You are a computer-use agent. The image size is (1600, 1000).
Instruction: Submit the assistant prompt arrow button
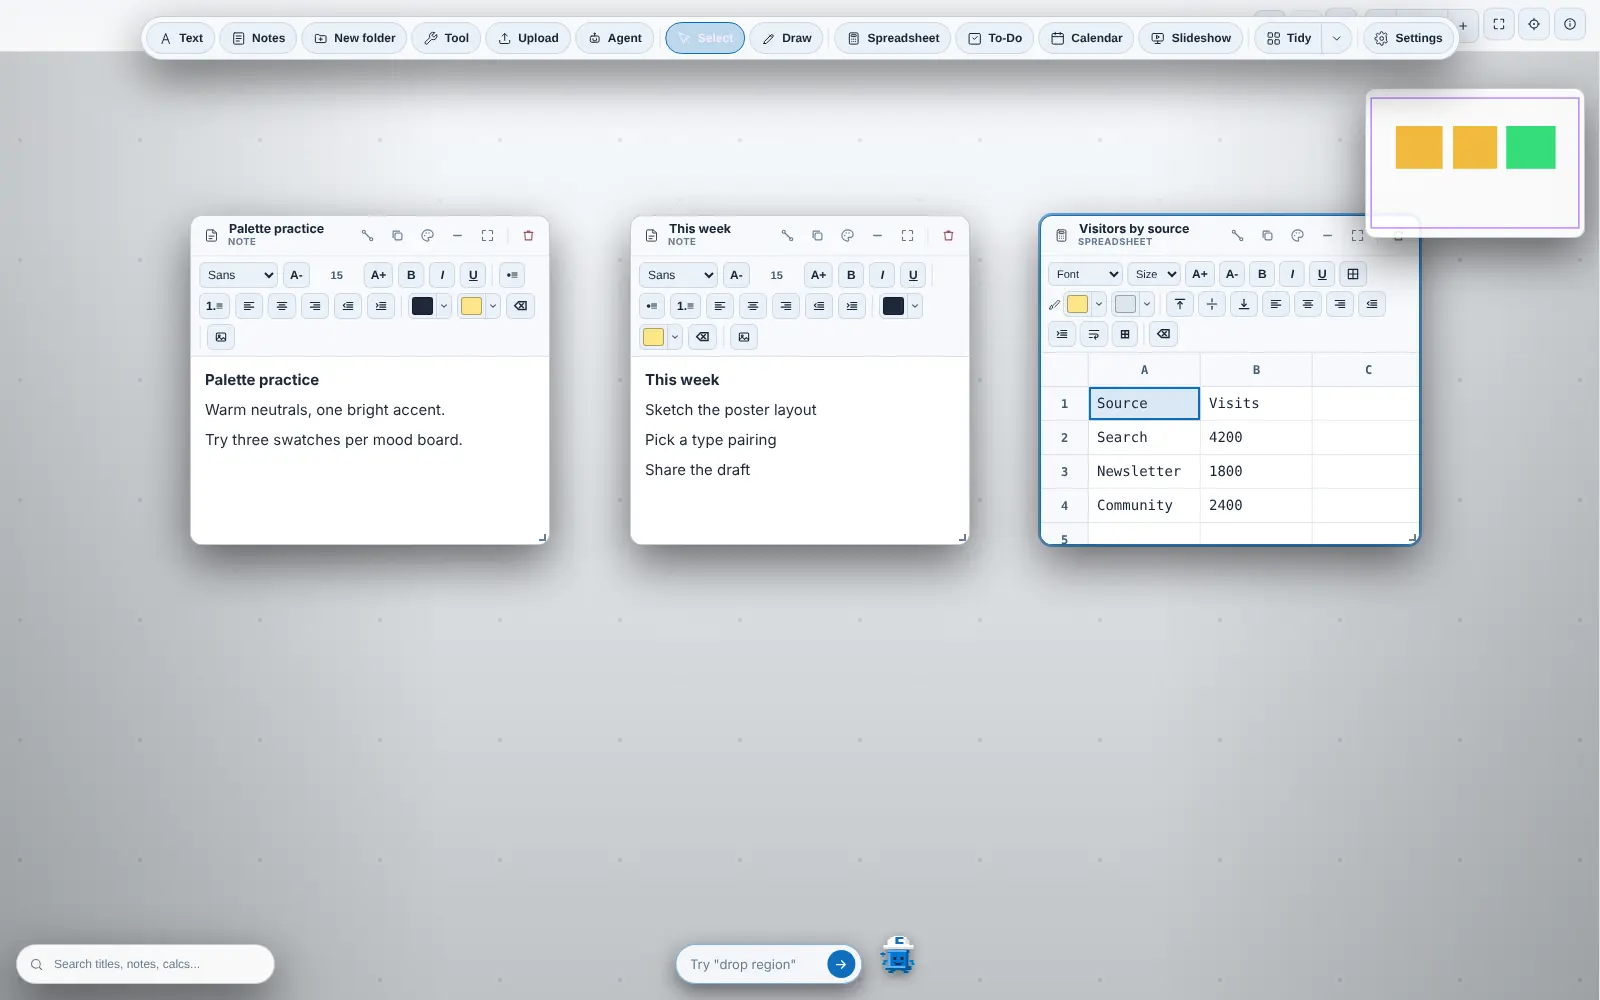[841, 964]
